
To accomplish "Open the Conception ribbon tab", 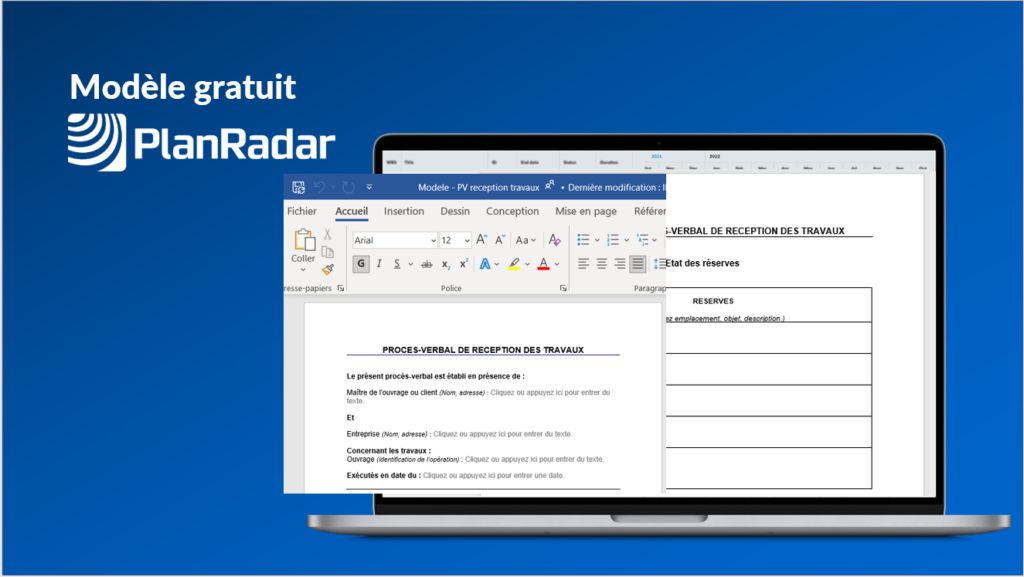I will pyautogui.click(x=512, y=211).
